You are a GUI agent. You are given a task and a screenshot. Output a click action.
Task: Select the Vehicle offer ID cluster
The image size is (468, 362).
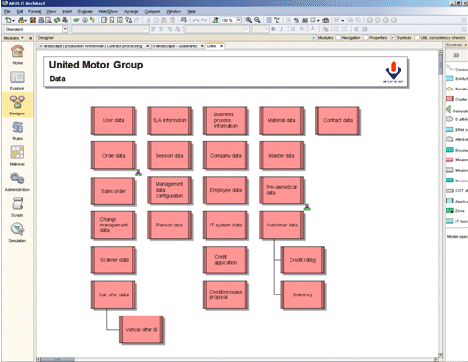click(141, 330)
